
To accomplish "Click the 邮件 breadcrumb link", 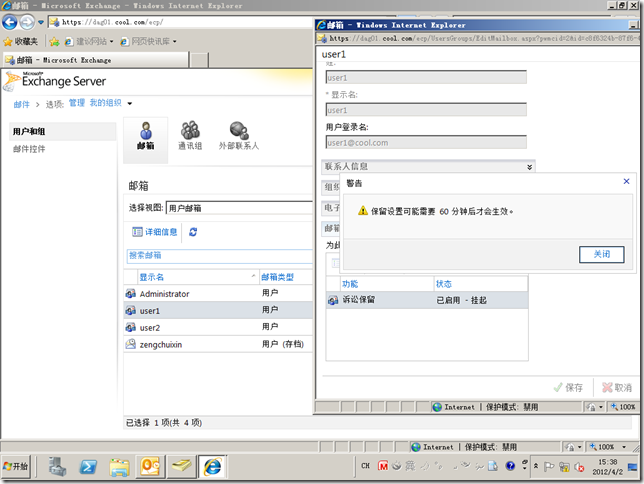I will coord(21,104).
